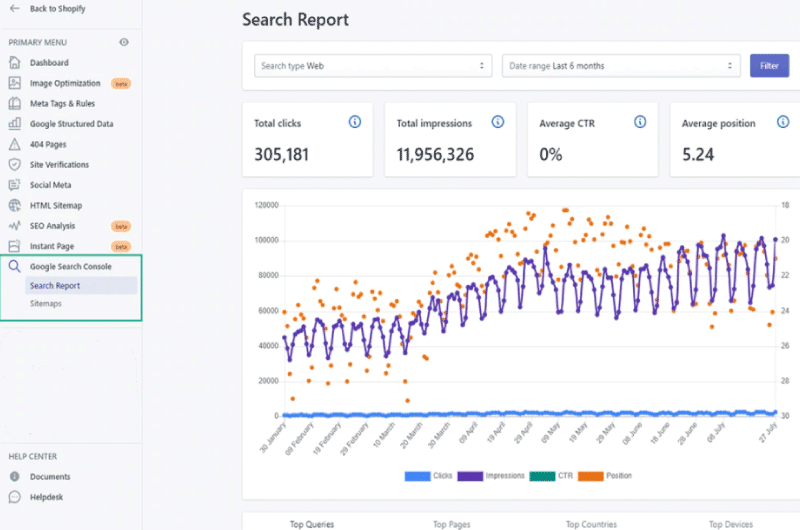Click the Total clicks value 305,181
Screen dimensions: 800x530
click(282, 154)
